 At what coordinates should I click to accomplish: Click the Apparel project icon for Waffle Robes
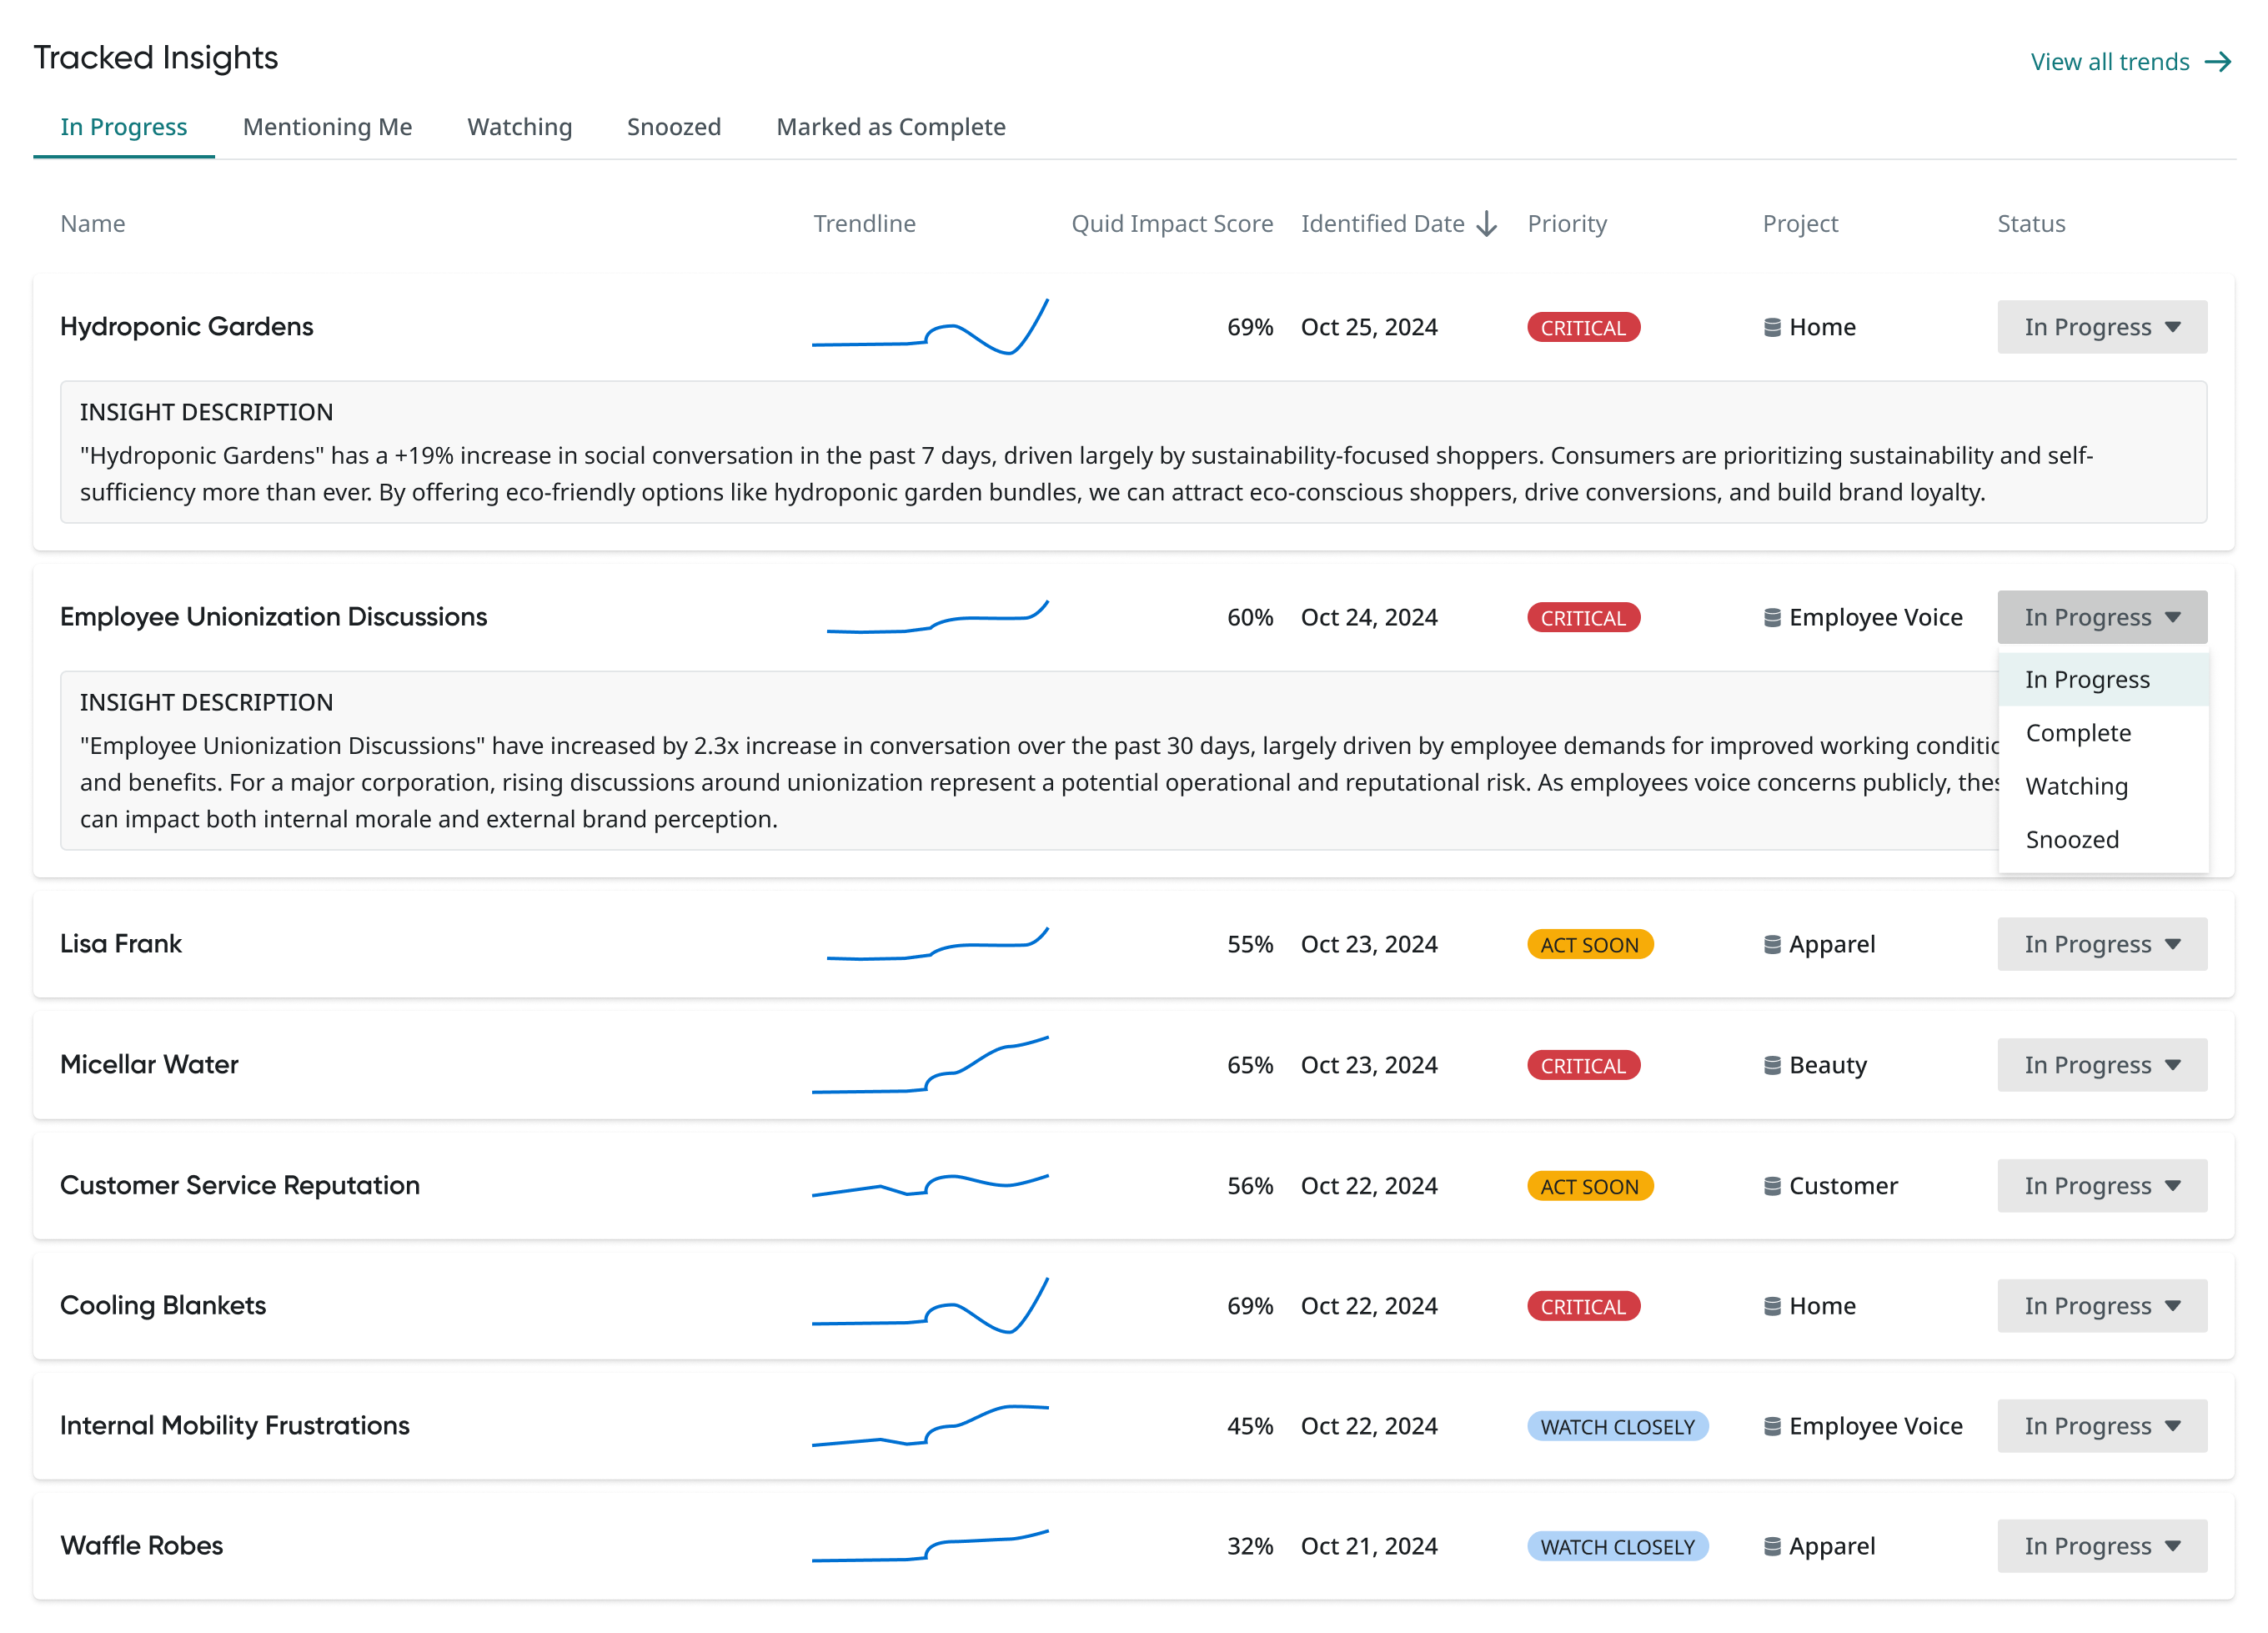(x=1771, y=1546)
